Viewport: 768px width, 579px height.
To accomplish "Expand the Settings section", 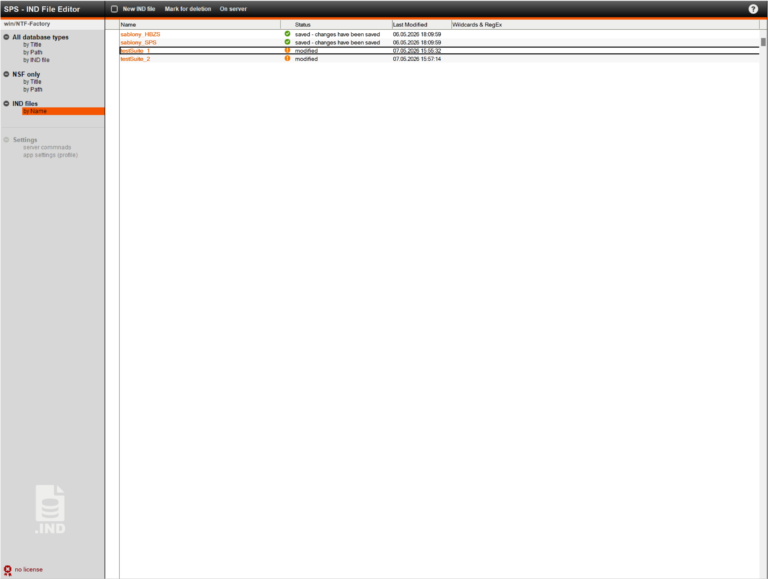I will [6, 140].
